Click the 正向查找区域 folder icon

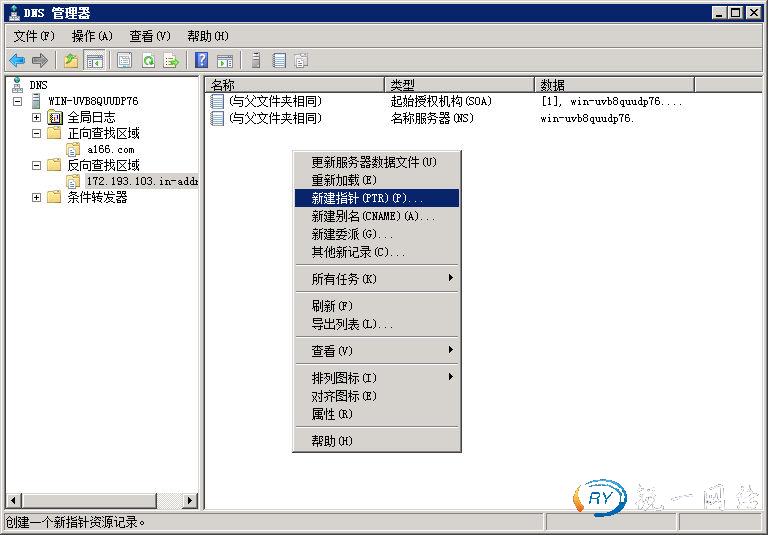coord(54,133)
